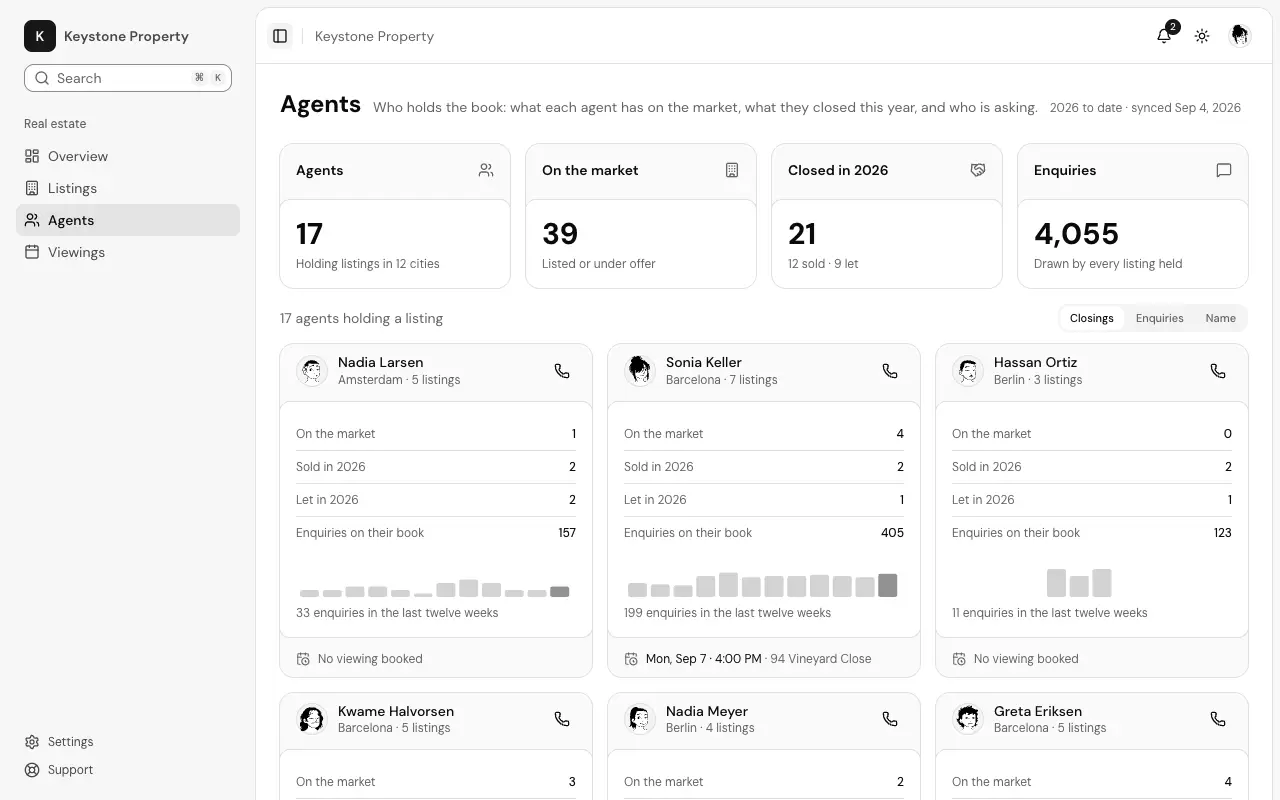Open Listings in sidebar
The image size is (1280, 800).
pyautogui.click(x=128, y=188)
